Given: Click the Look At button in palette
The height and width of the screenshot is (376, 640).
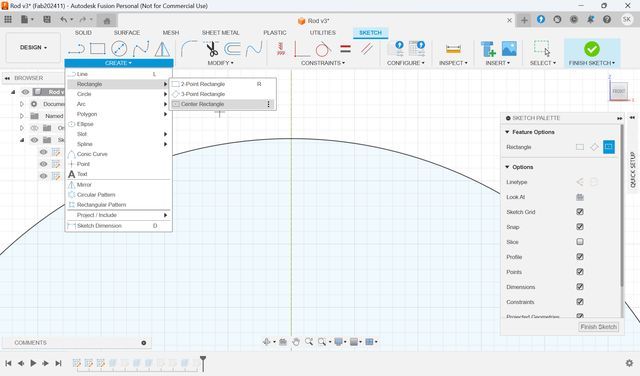Looking at the screenshot, I should [x=580, y=197].
